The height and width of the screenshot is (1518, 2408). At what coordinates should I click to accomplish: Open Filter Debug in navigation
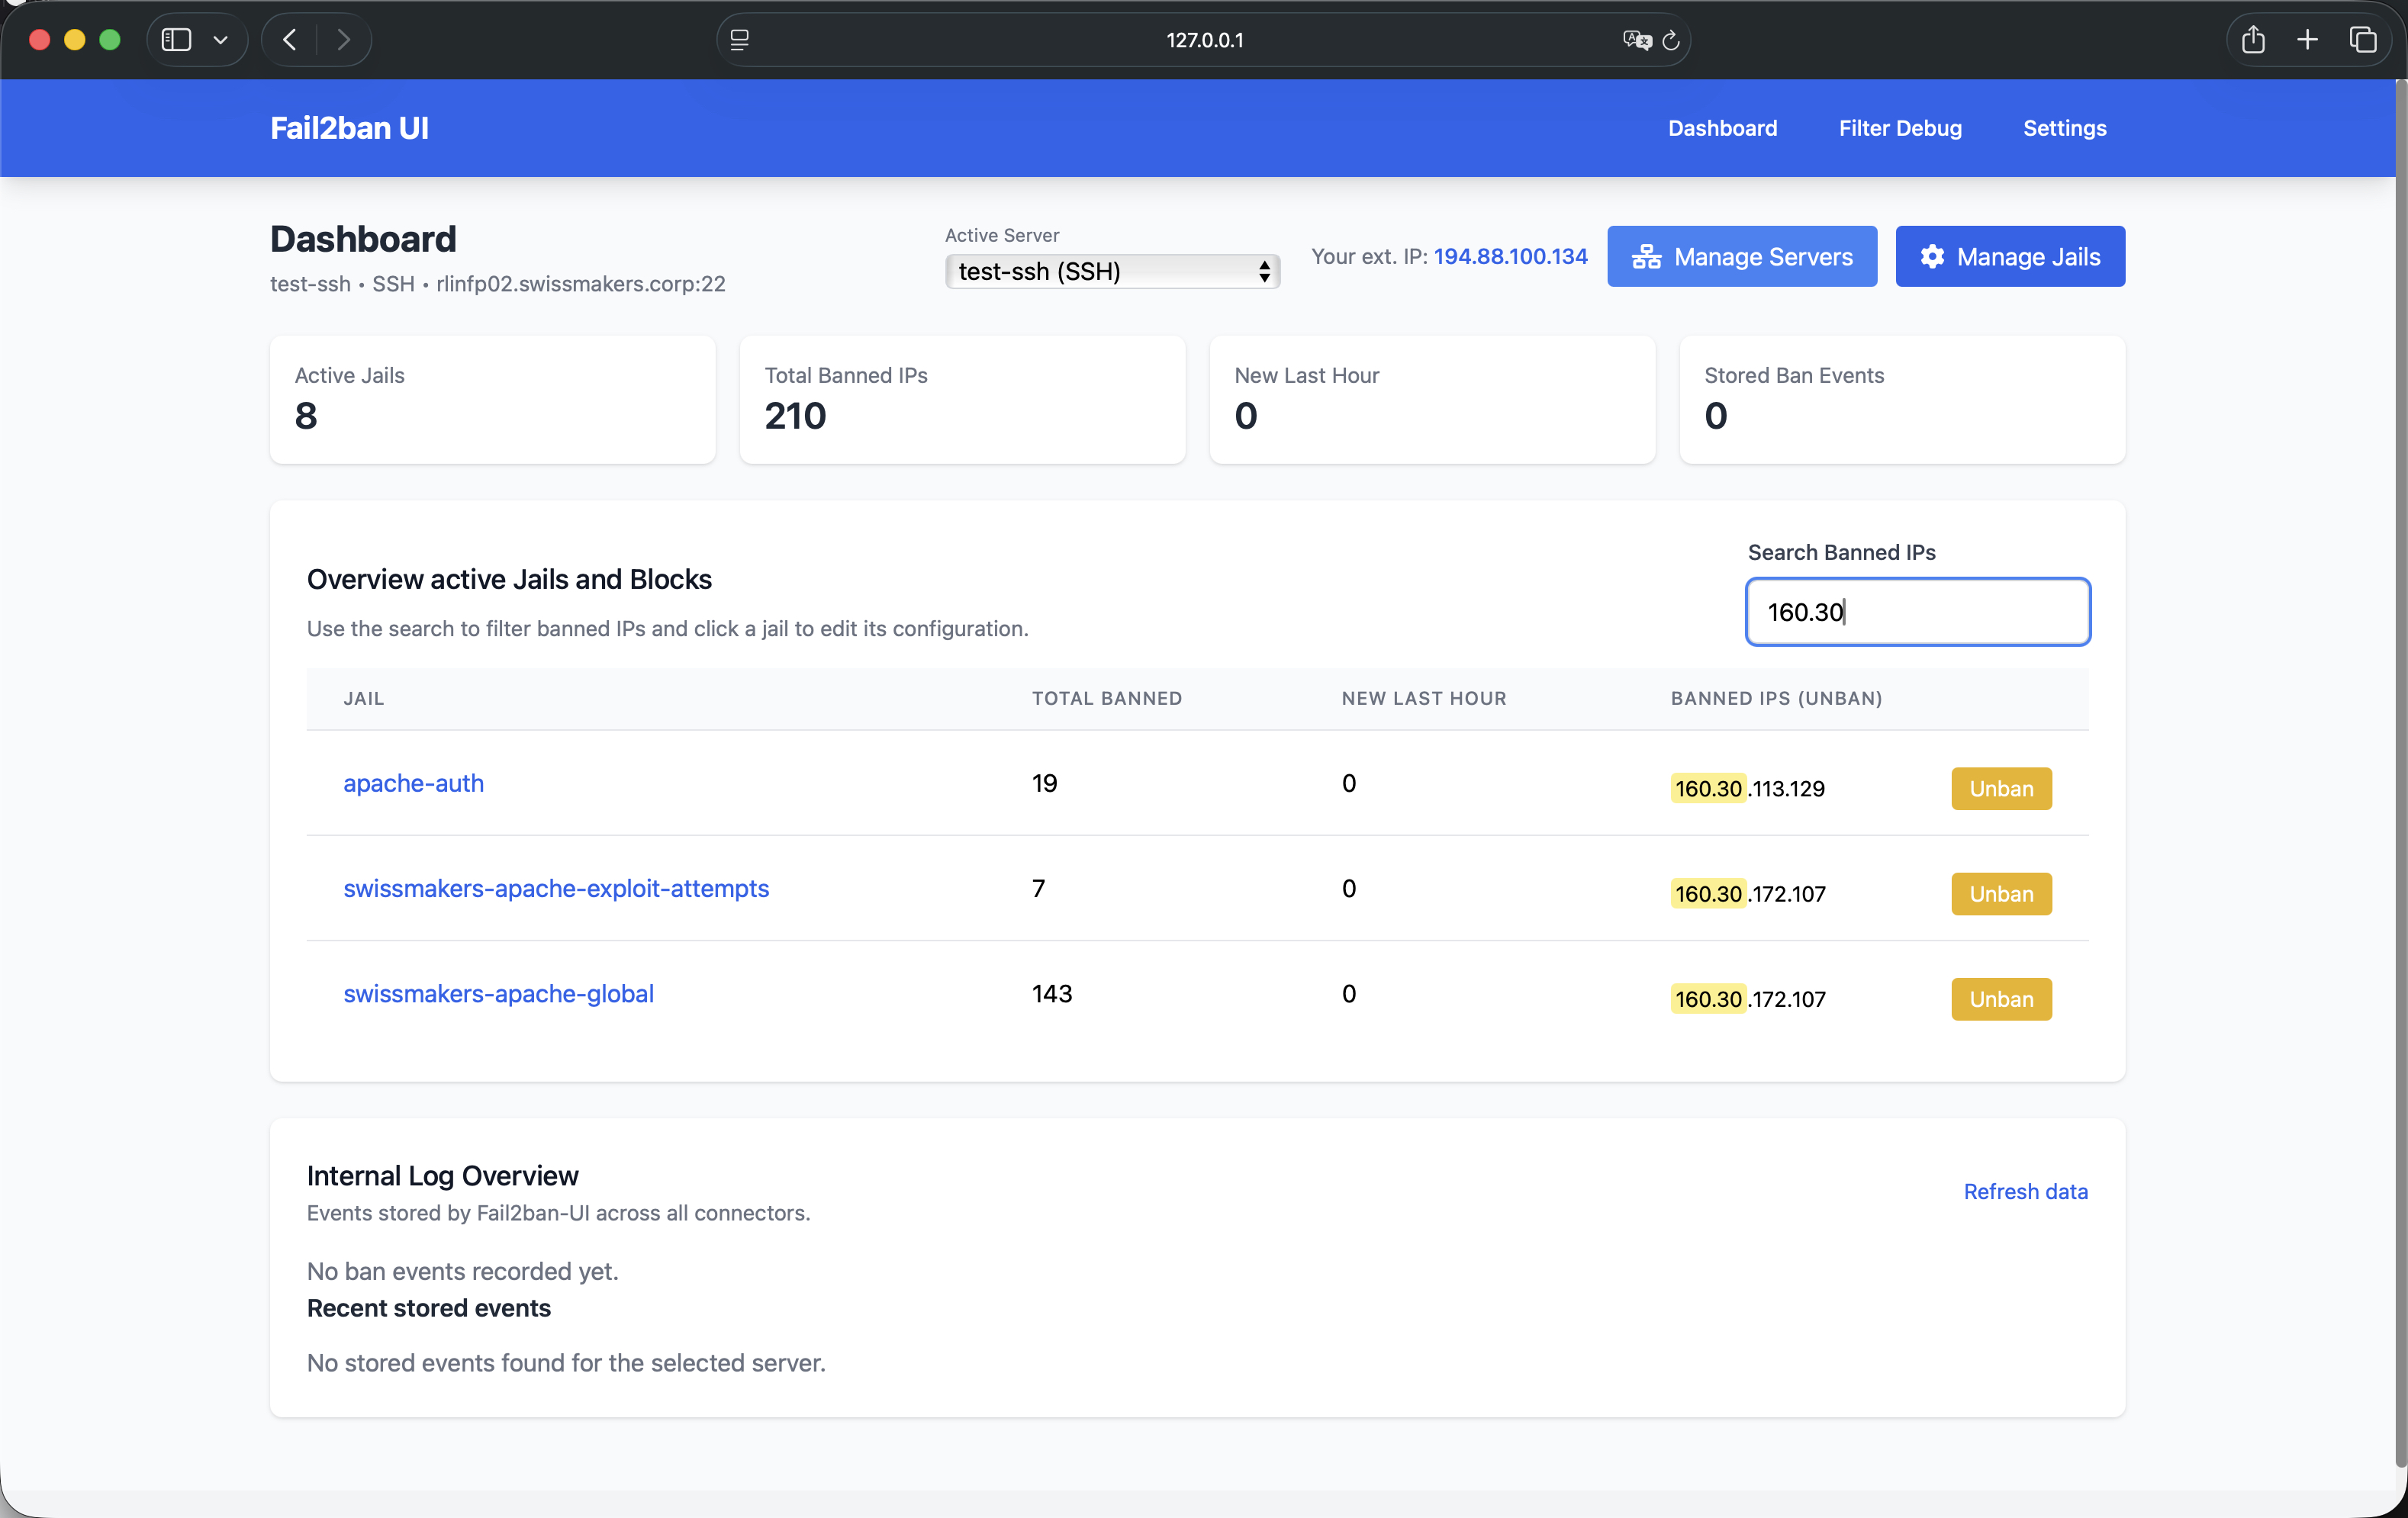point(1899,128)
